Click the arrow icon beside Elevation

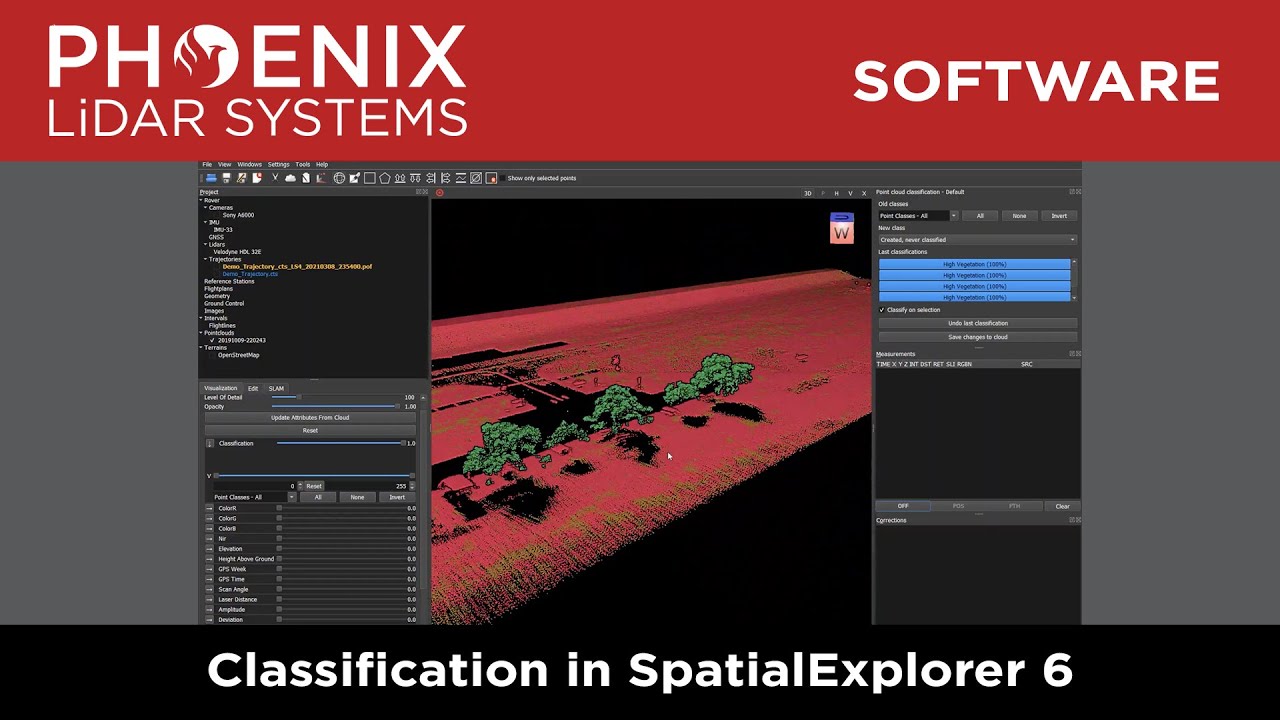point(210,549)
